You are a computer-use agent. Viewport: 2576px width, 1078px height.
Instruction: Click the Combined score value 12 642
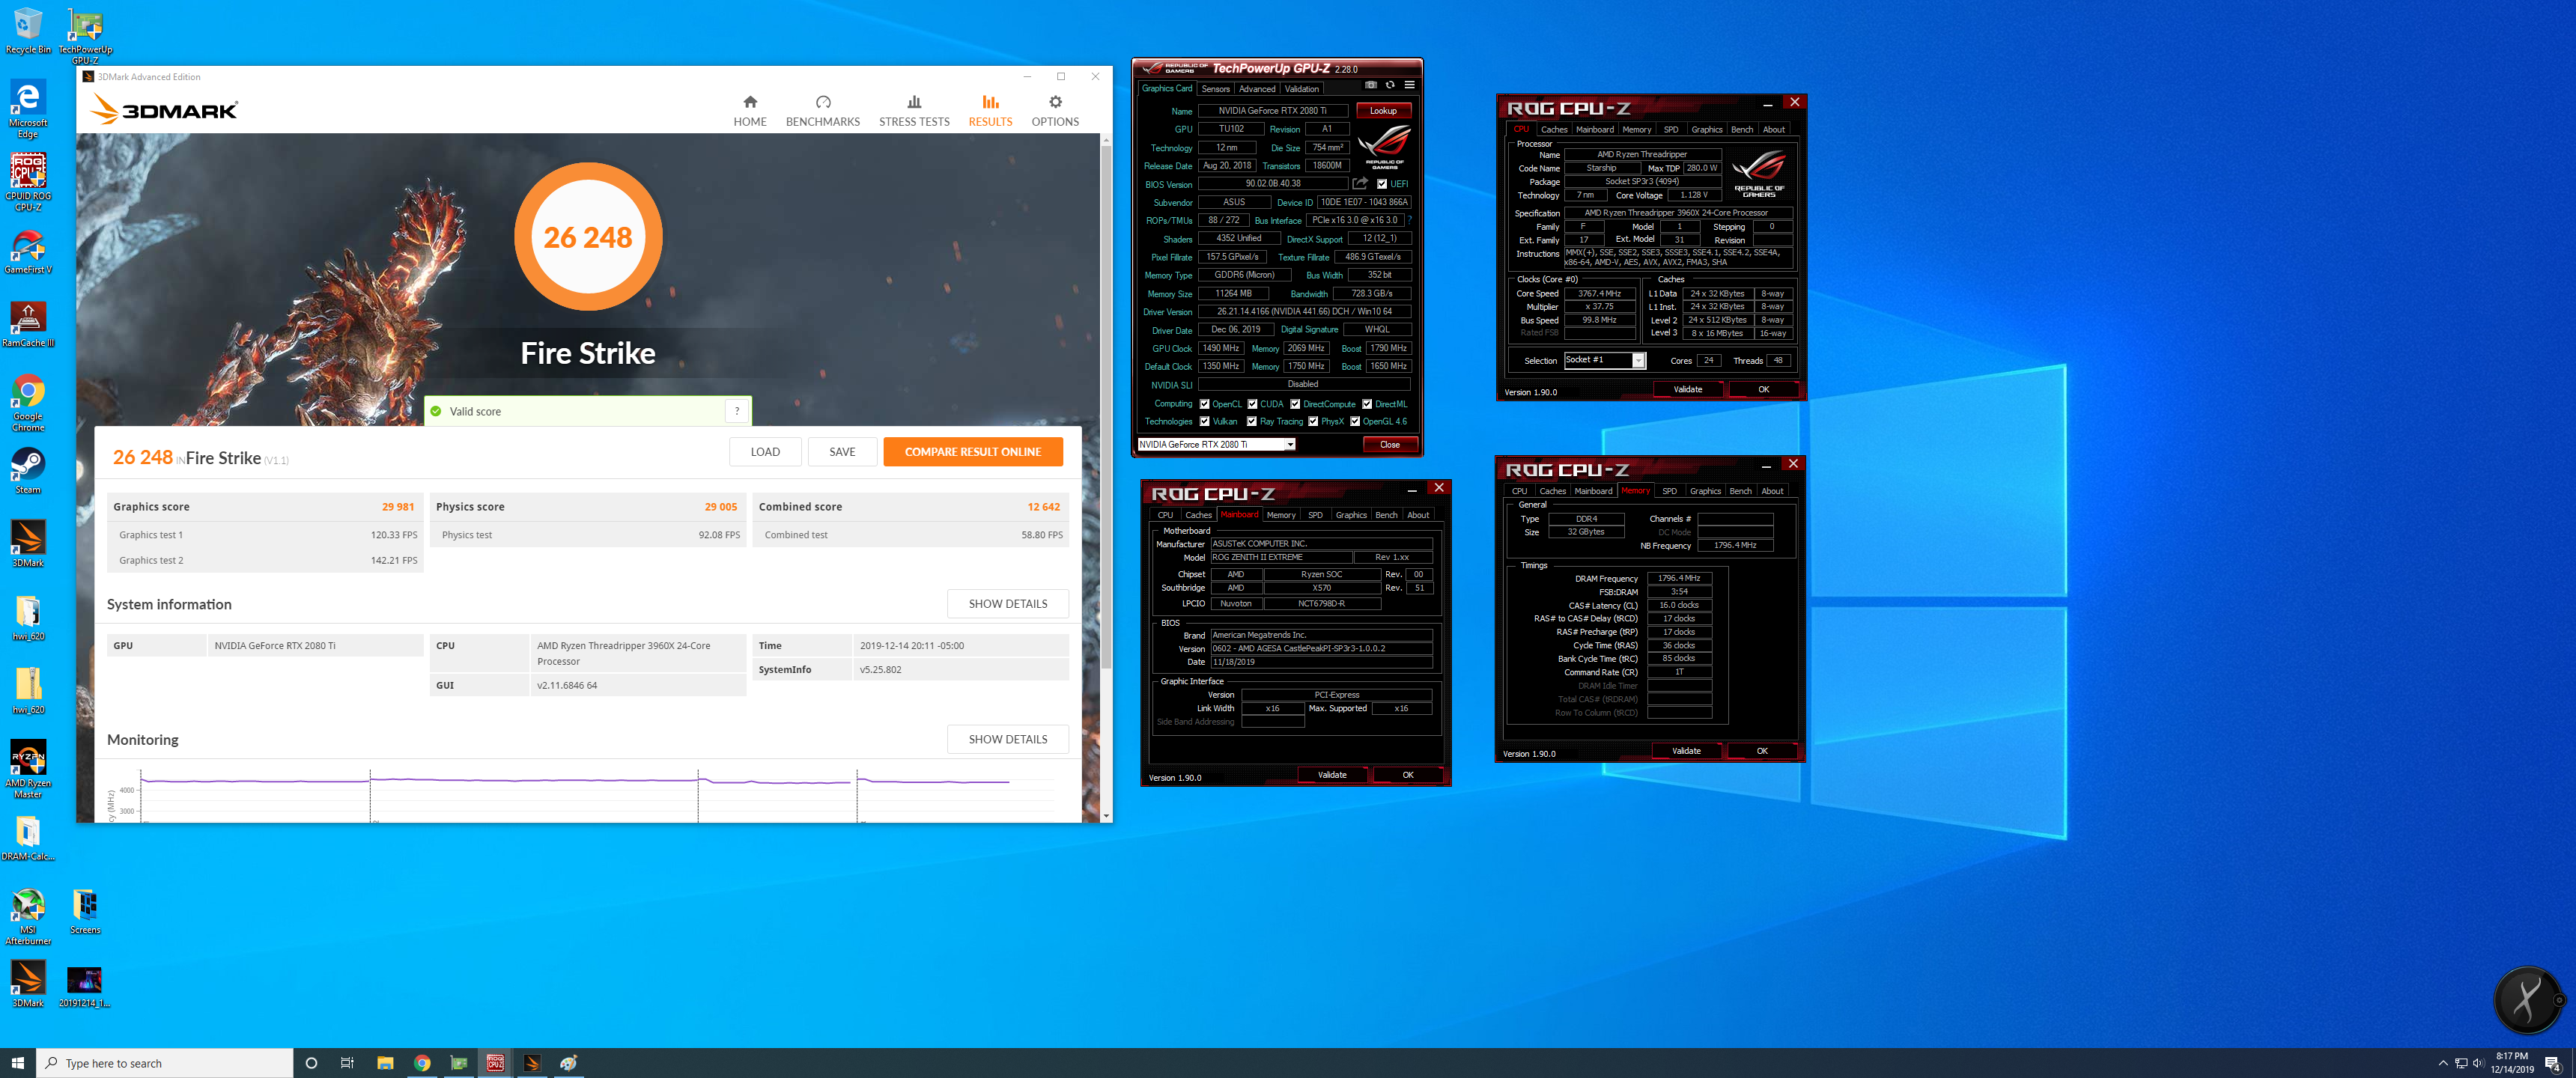[x=1044, y=507]
